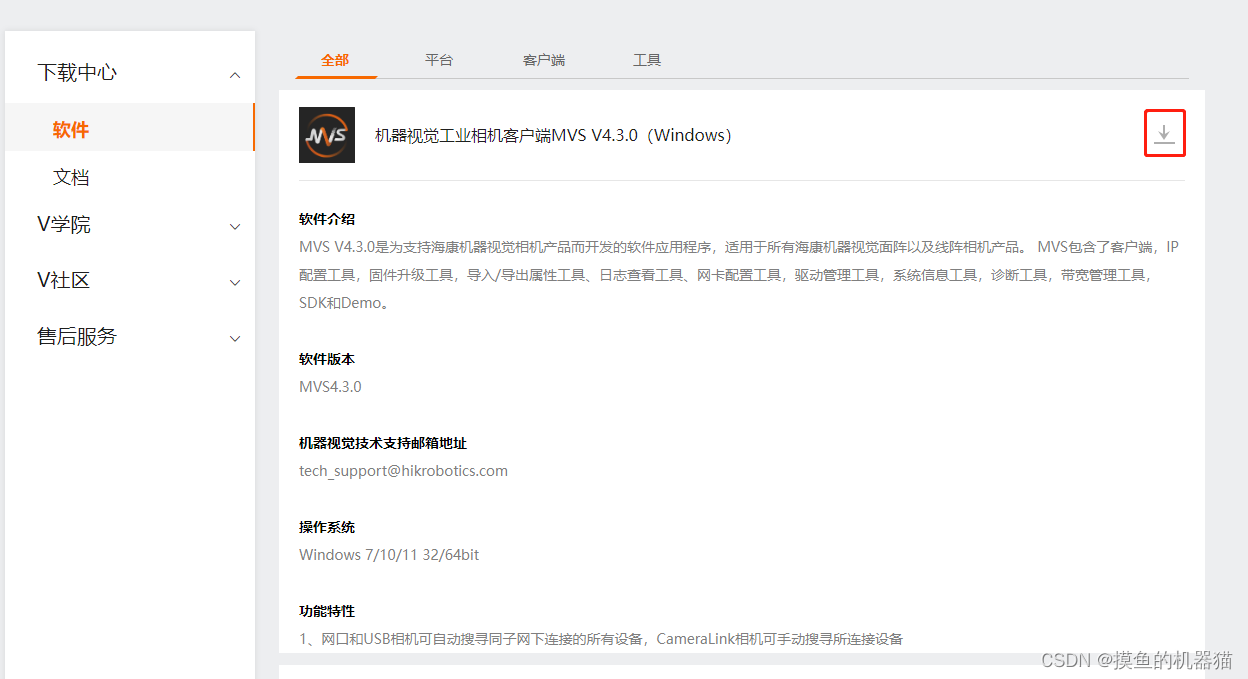Click the 软件介绍 heading
This screenshot has height=679, width=1248.
pyautogui.click(x=327, y=219)
